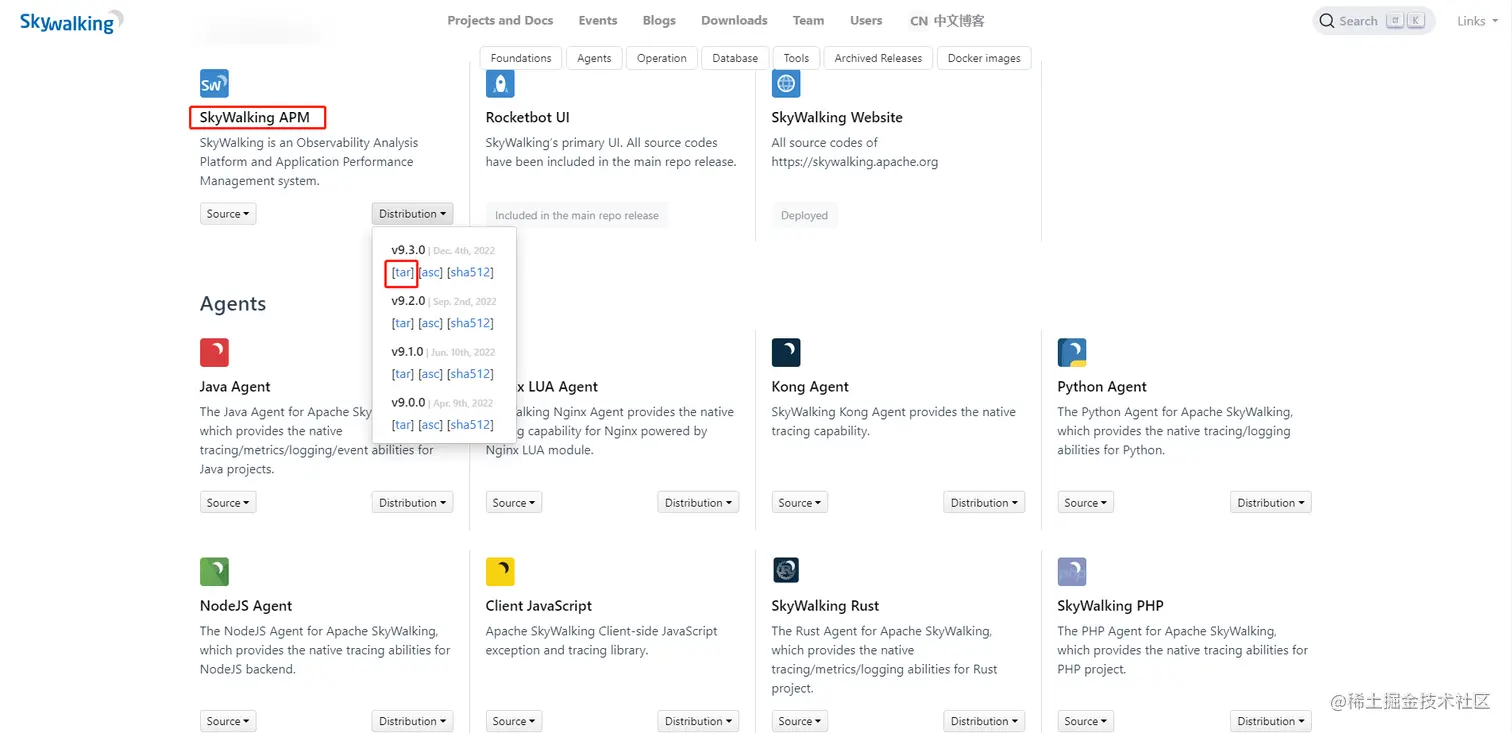Open Source dropdown under SkyWalking PHP

click(x=1086, y=721)
